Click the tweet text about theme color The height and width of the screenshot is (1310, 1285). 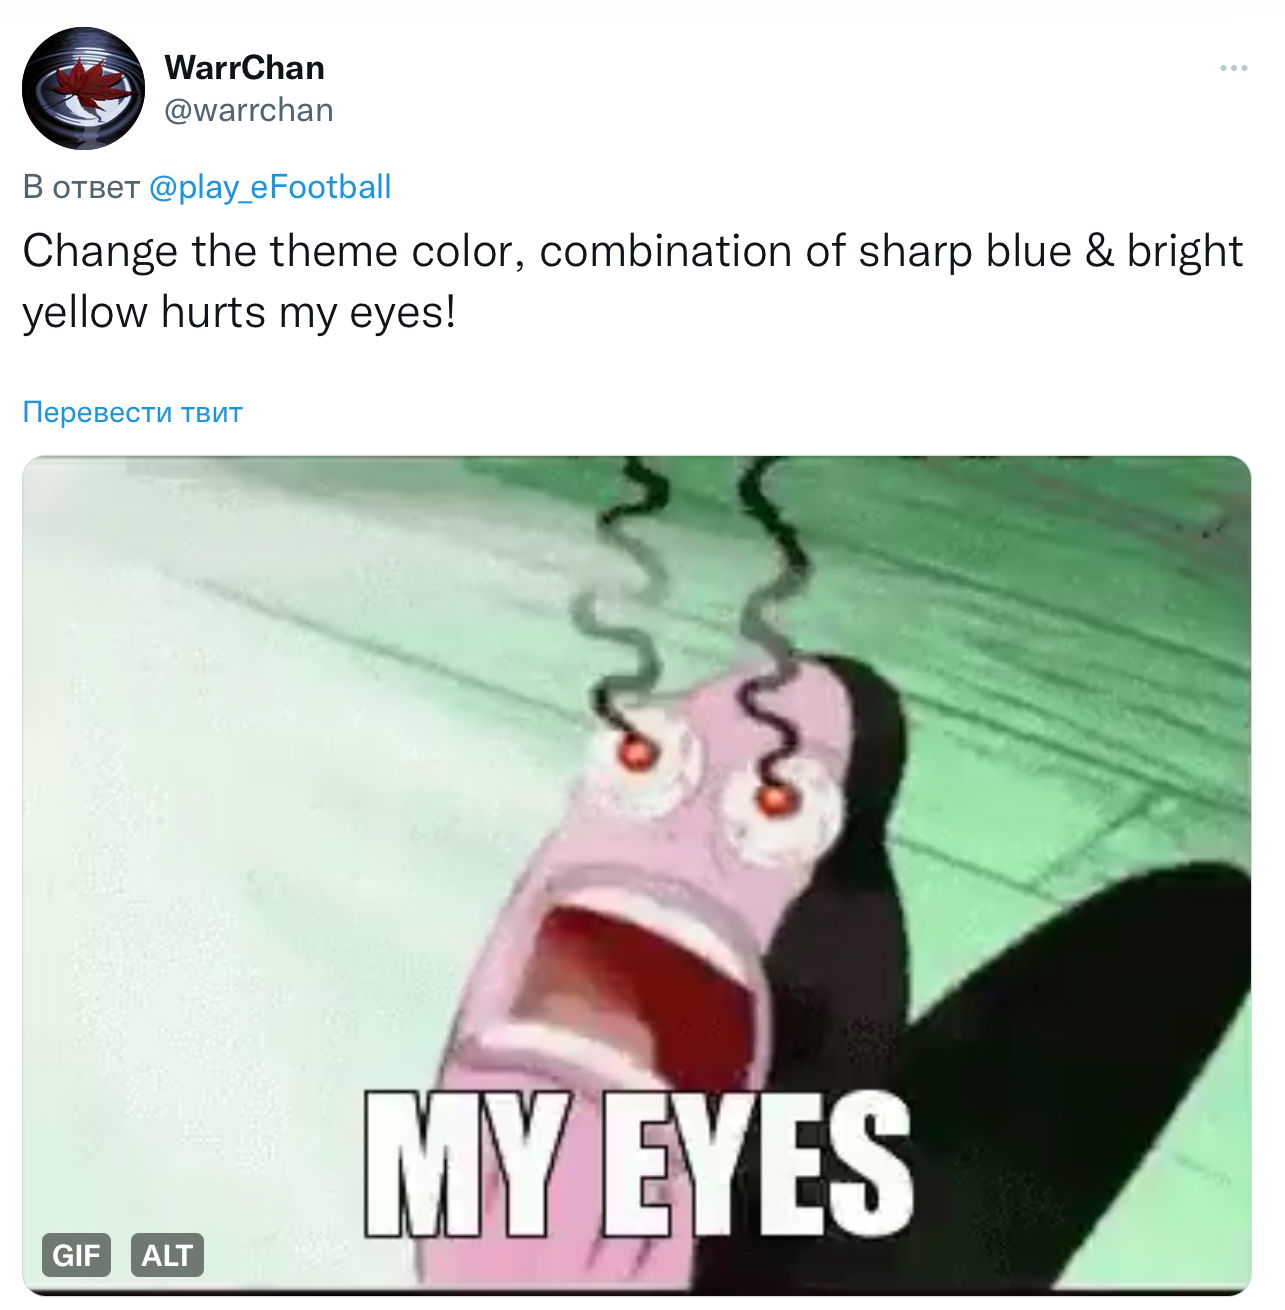pyautogui.click(x=632, y=281)
